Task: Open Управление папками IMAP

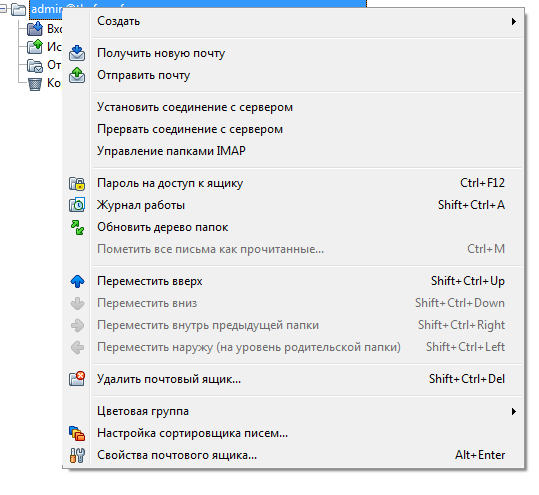Action: point(171,151)
